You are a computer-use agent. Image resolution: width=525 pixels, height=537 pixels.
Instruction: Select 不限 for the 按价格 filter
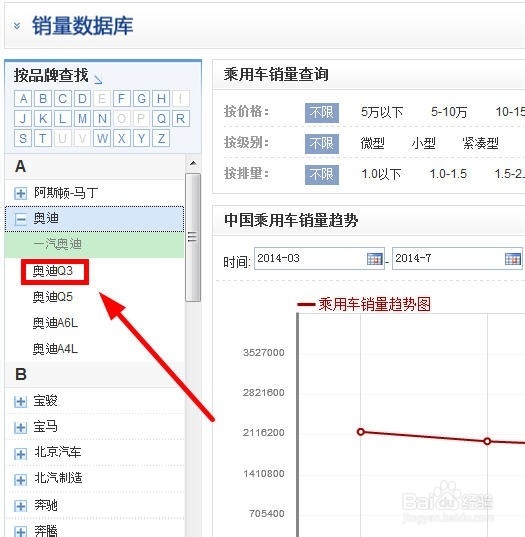tap(322, 113)
